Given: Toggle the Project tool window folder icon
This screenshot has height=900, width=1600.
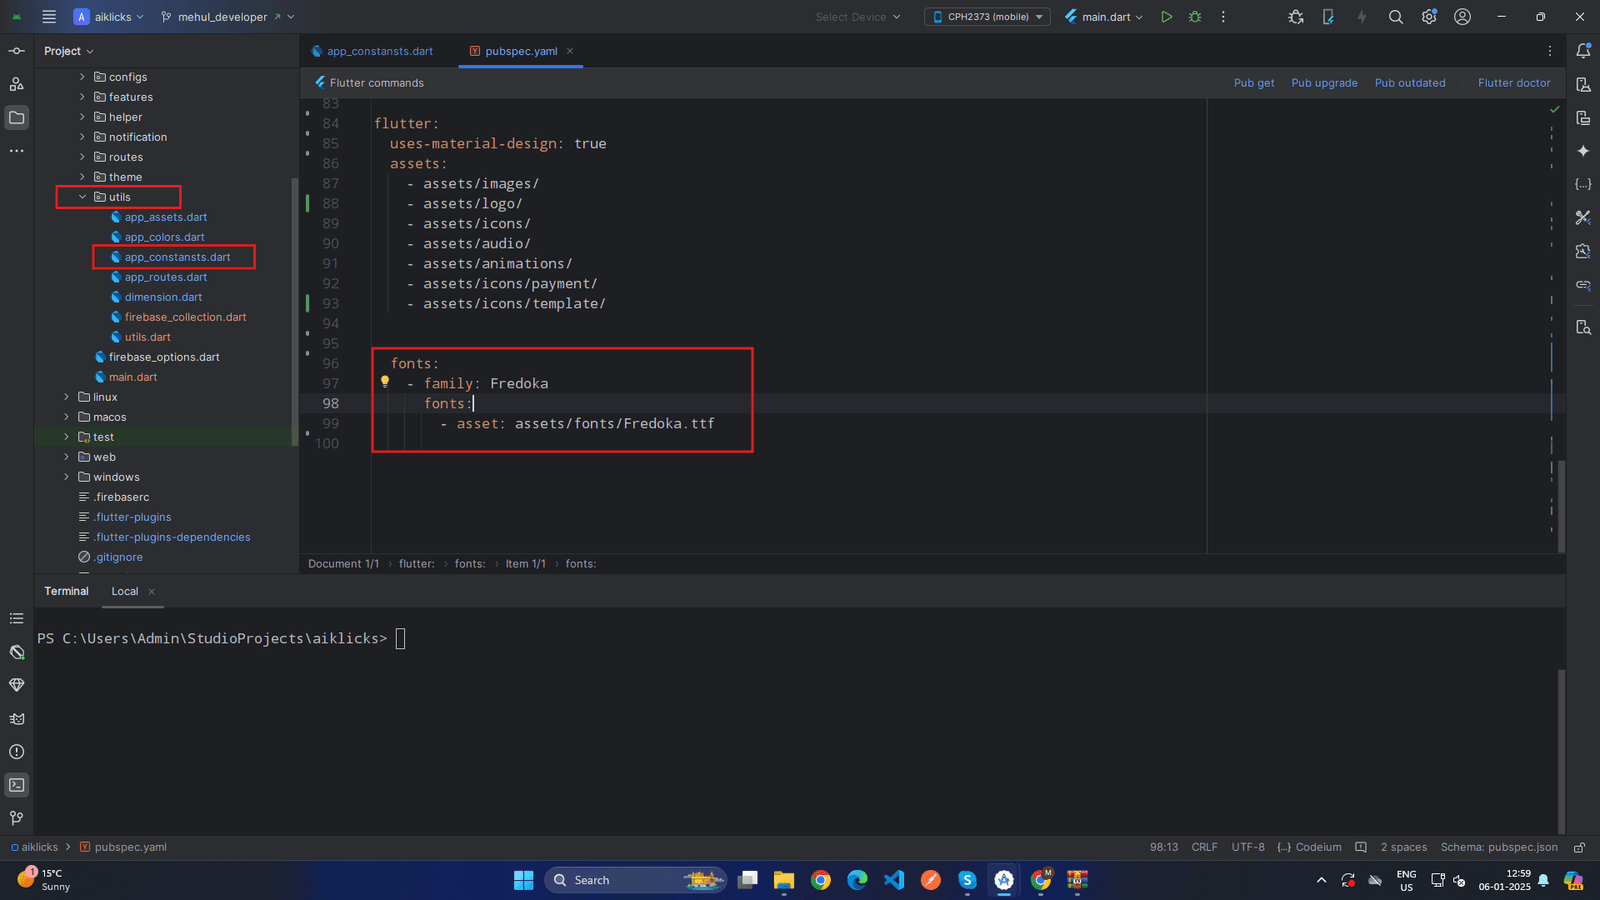Looking at the screenshot, I should (17, 118).
